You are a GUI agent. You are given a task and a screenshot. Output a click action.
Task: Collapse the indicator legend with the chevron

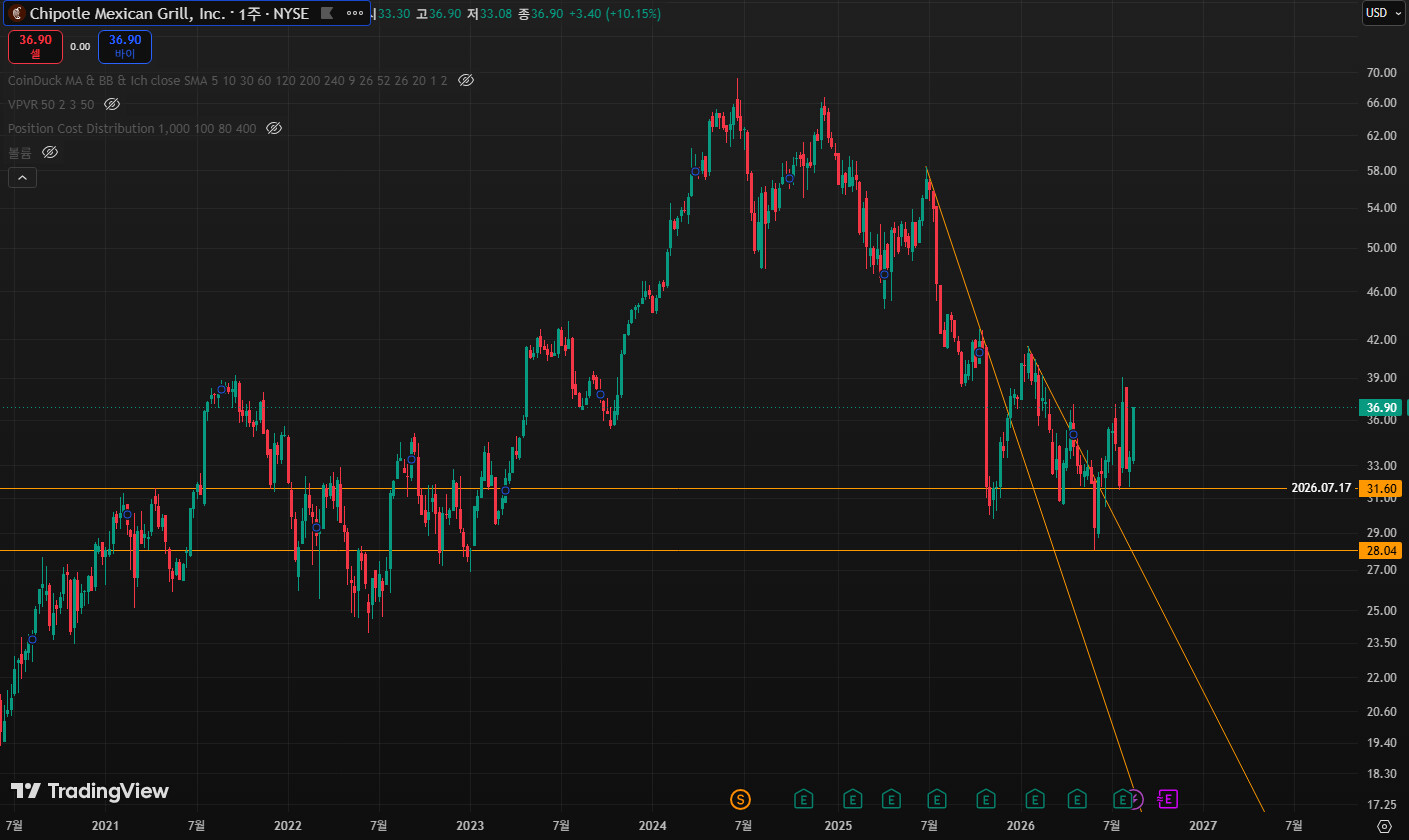[22, 178]
